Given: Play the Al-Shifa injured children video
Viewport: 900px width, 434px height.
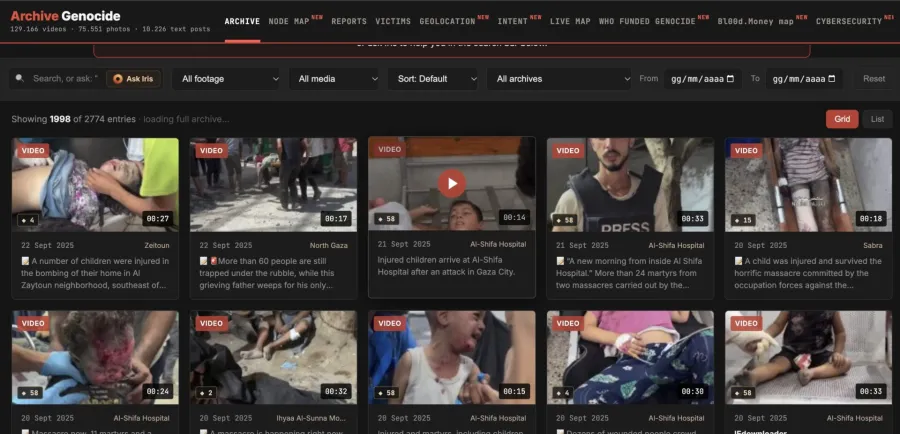Looking at the screenshot, I should click(x=452, y=183).
